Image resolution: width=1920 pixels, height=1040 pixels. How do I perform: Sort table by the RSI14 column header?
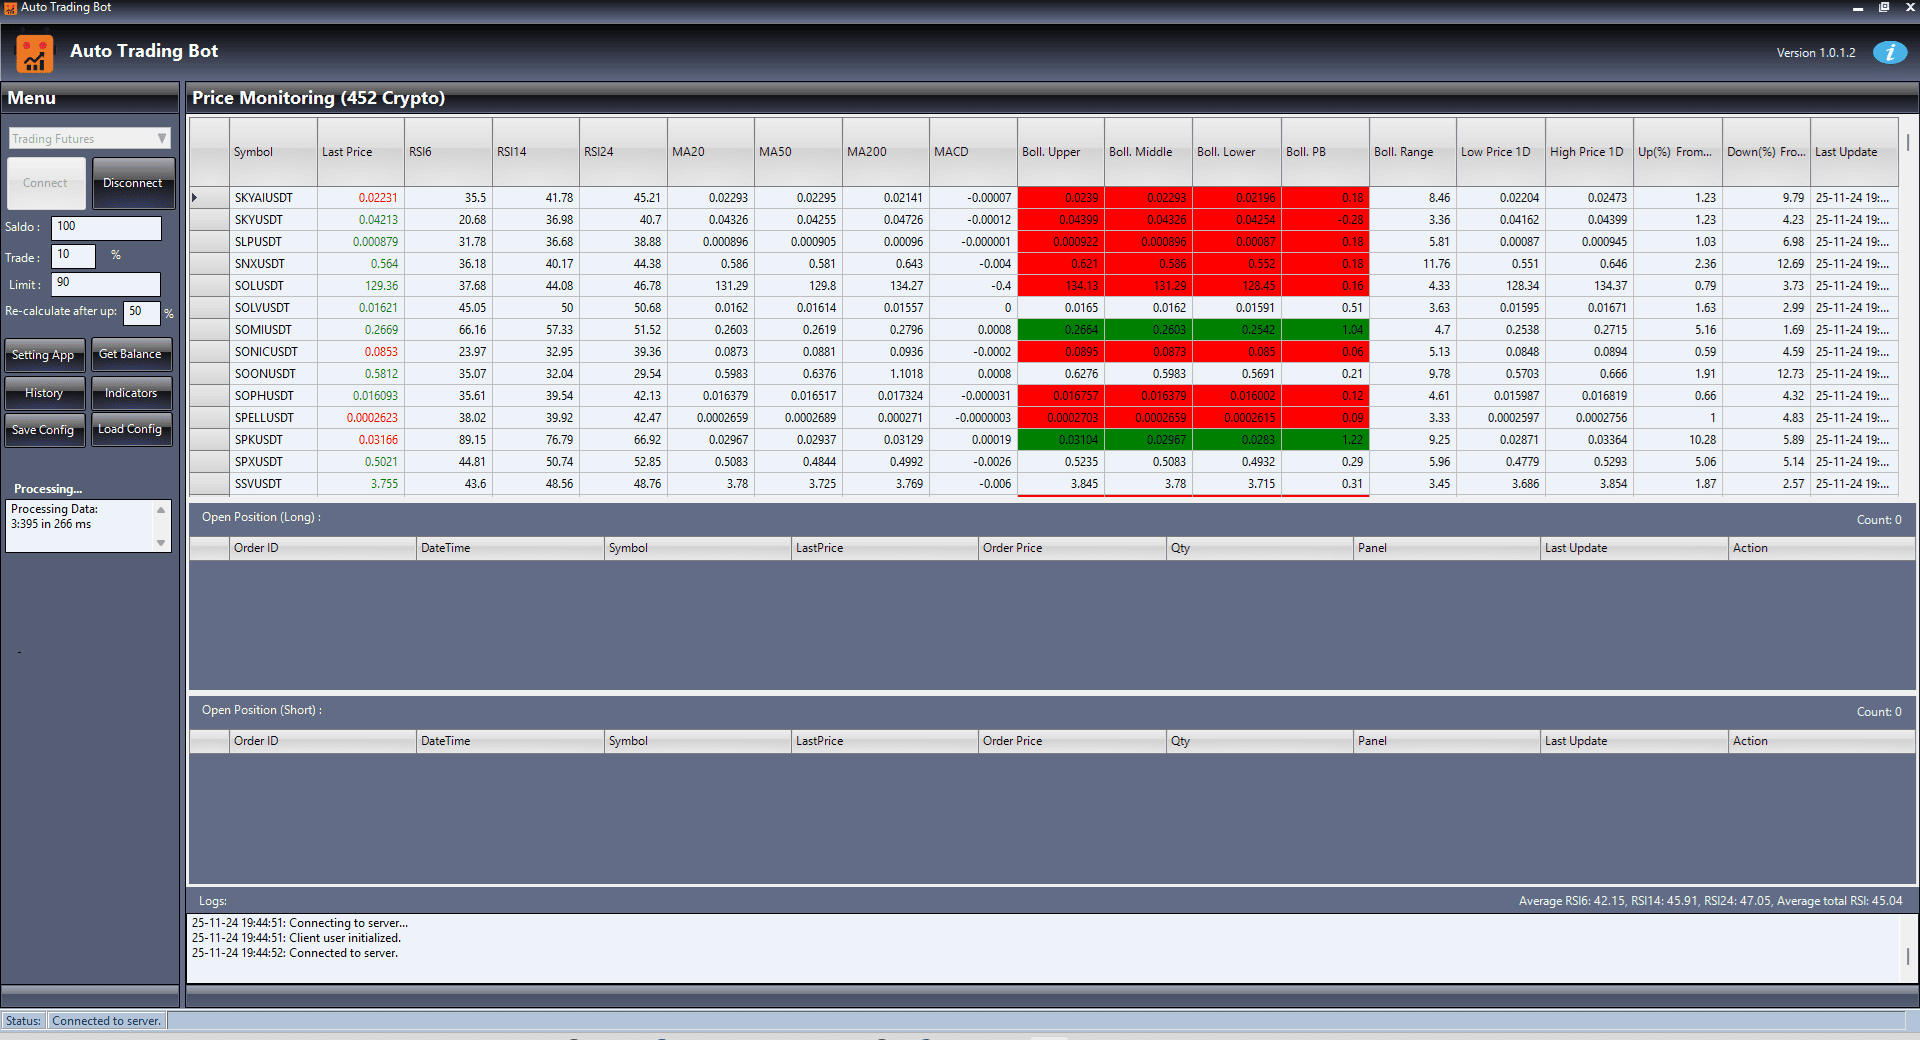pos(535,152)
